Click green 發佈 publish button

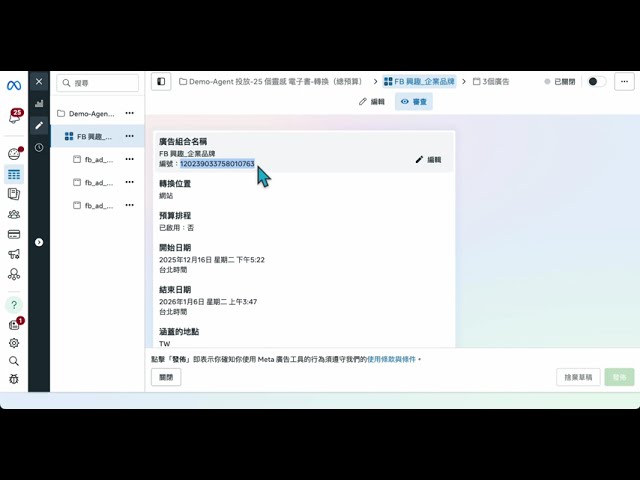point(619,377)
